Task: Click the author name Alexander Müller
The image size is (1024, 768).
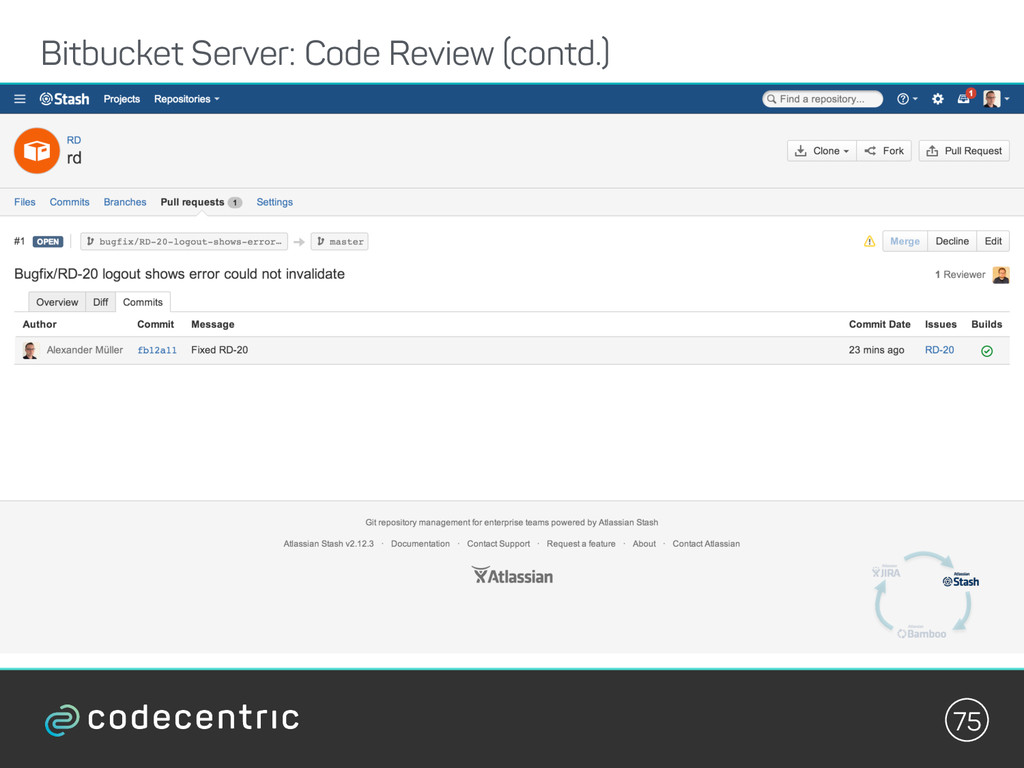Action: click(x=85, y=351)
